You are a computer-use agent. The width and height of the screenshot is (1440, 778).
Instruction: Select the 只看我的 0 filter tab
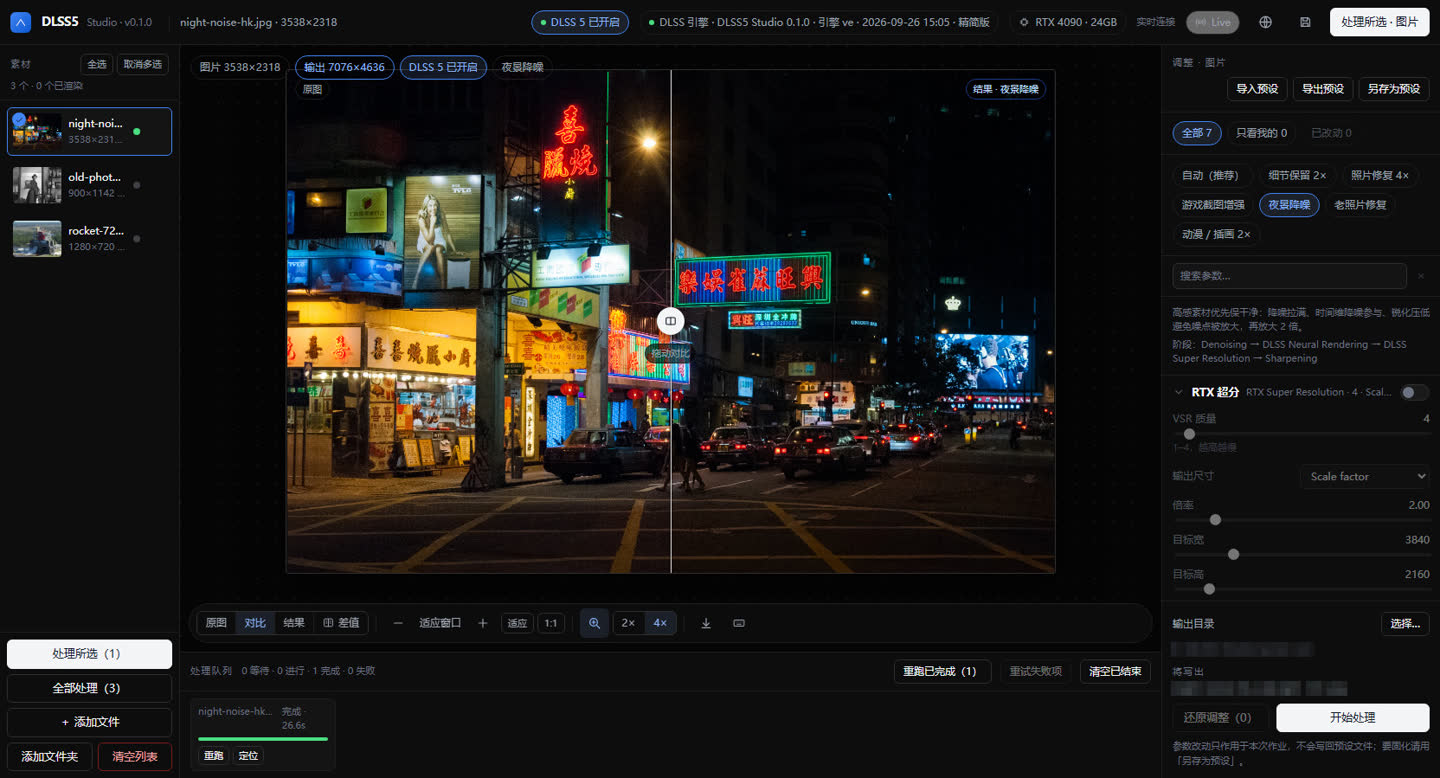pos(1261,133)
